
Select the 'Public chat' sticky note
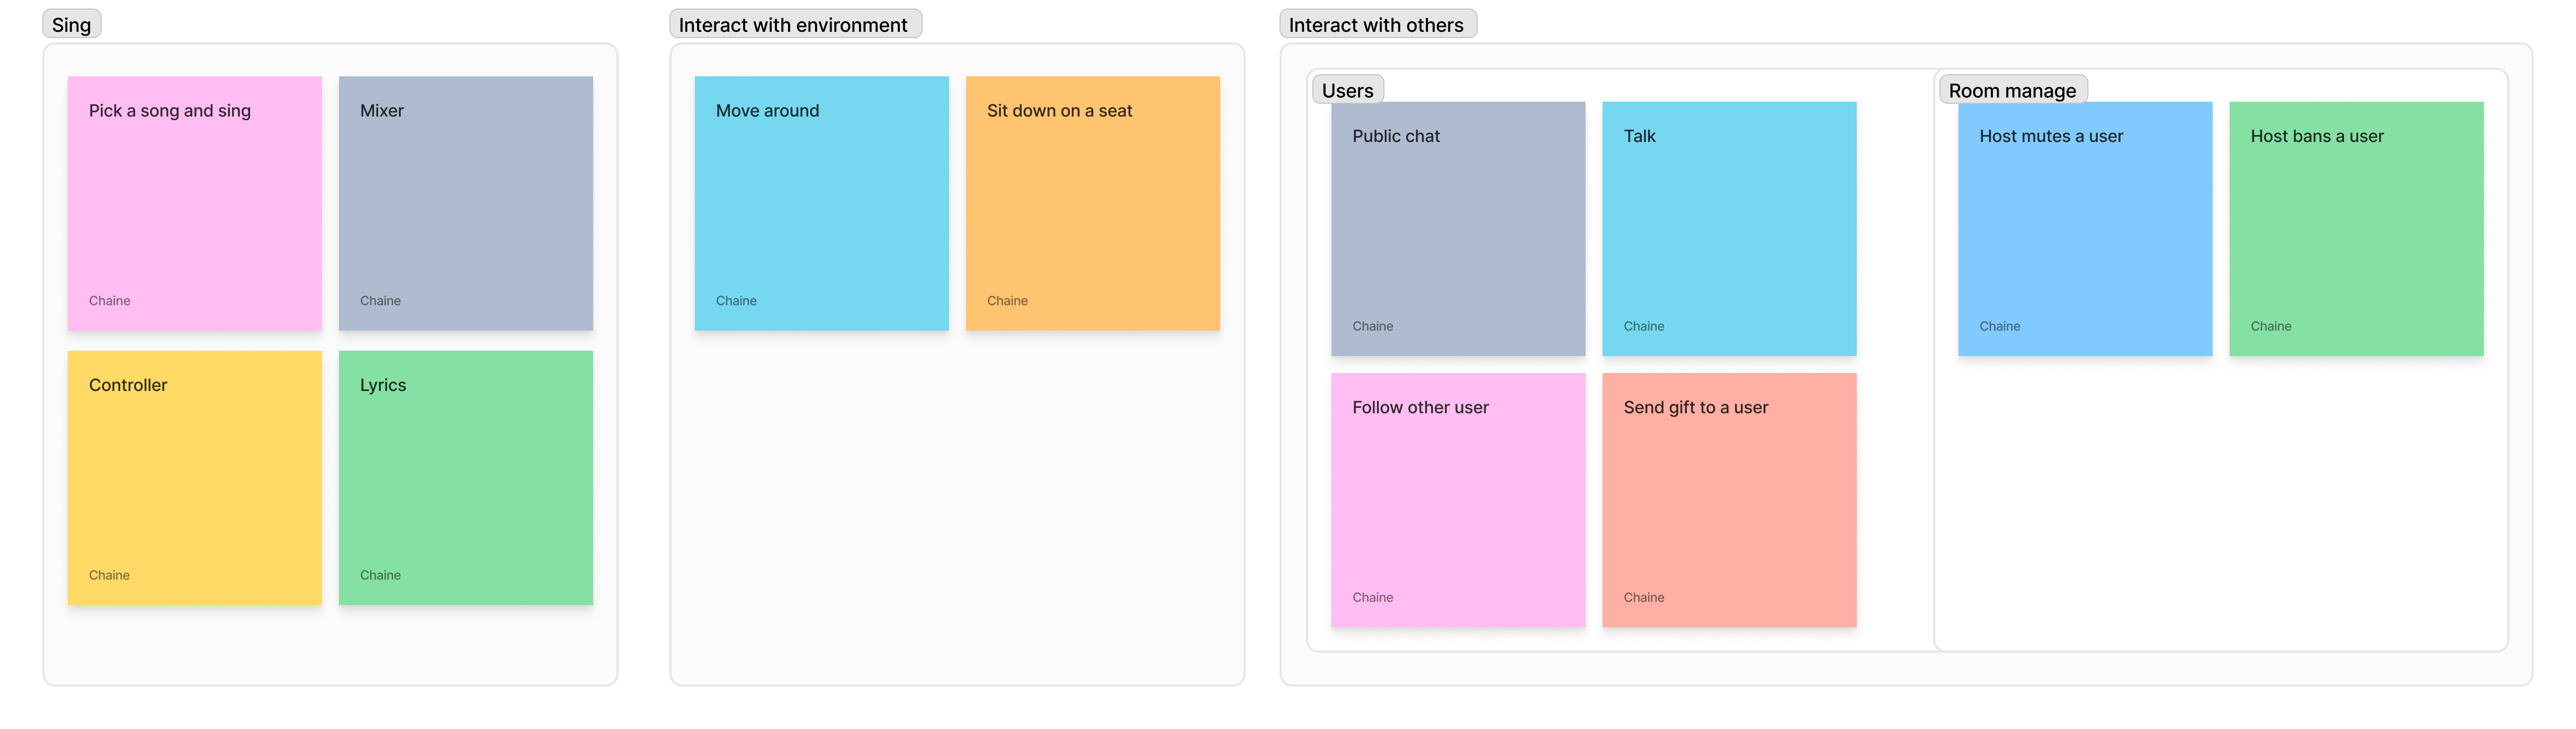point(1458,229)
